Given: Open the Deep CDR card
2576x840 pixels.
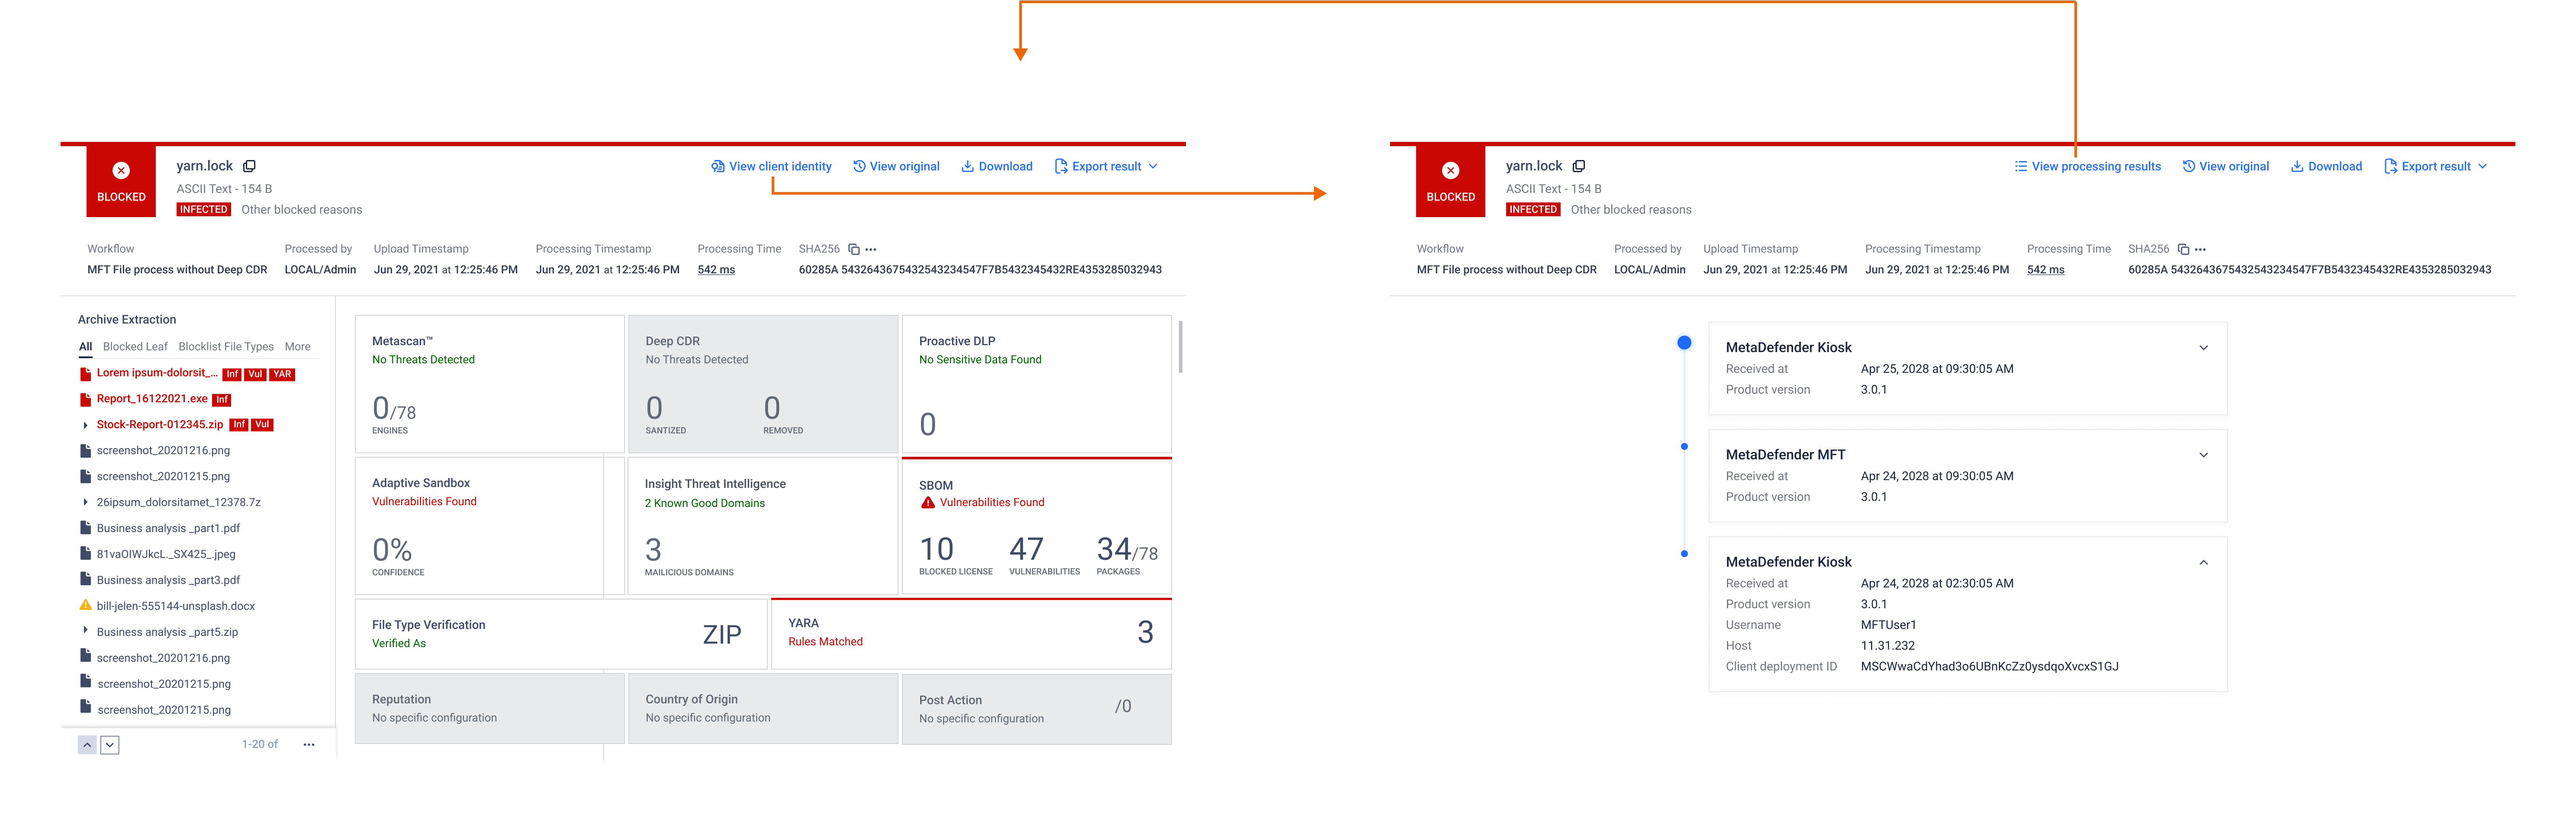Looking at the screenshot, I should [763, 384].
